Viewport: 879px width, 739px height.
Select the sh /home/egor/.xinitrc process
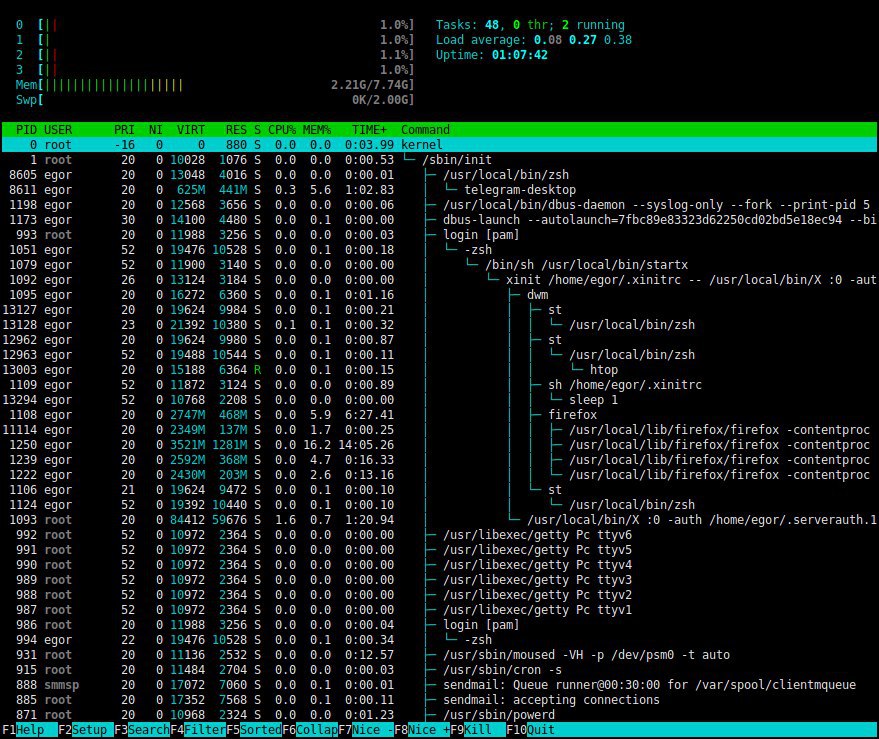[x=440, y=385]
